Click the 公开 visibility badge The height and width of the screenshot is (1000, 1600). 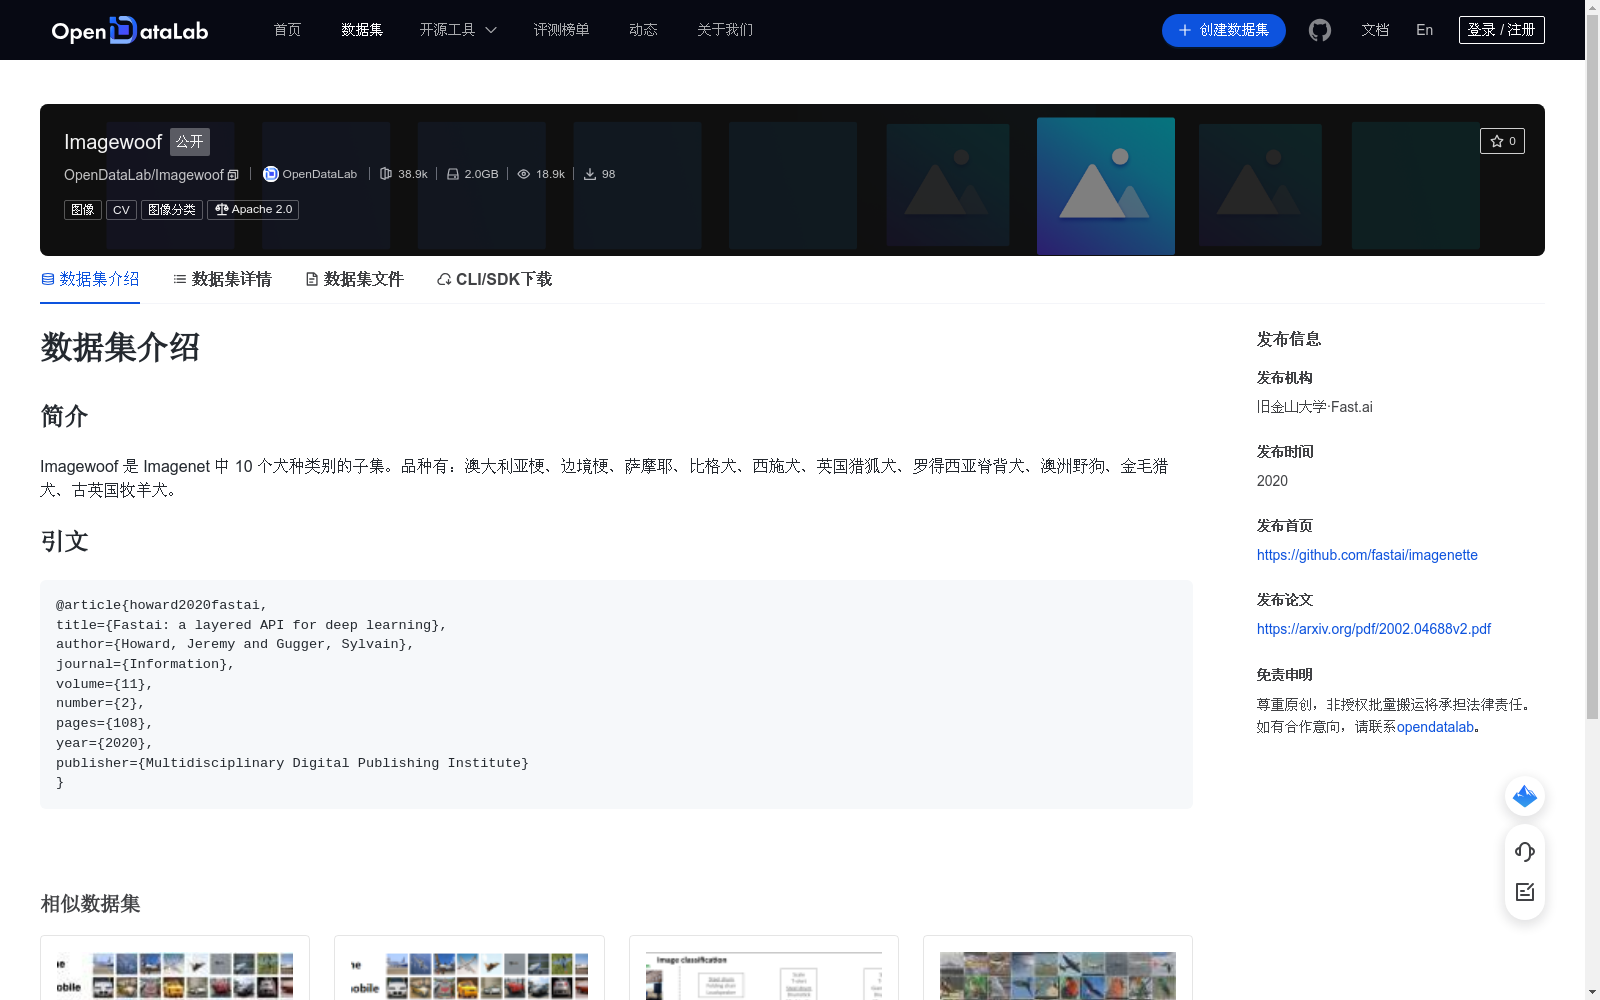click(x=190, y=142)
